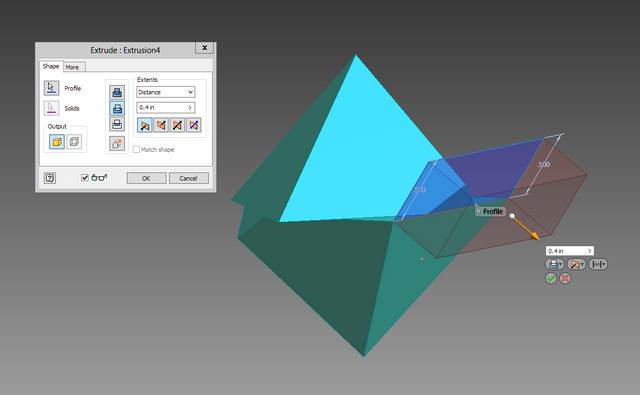This screenshot has width=640, height=395.
Task: Open the dialog help icon
Action: point(50,178)
